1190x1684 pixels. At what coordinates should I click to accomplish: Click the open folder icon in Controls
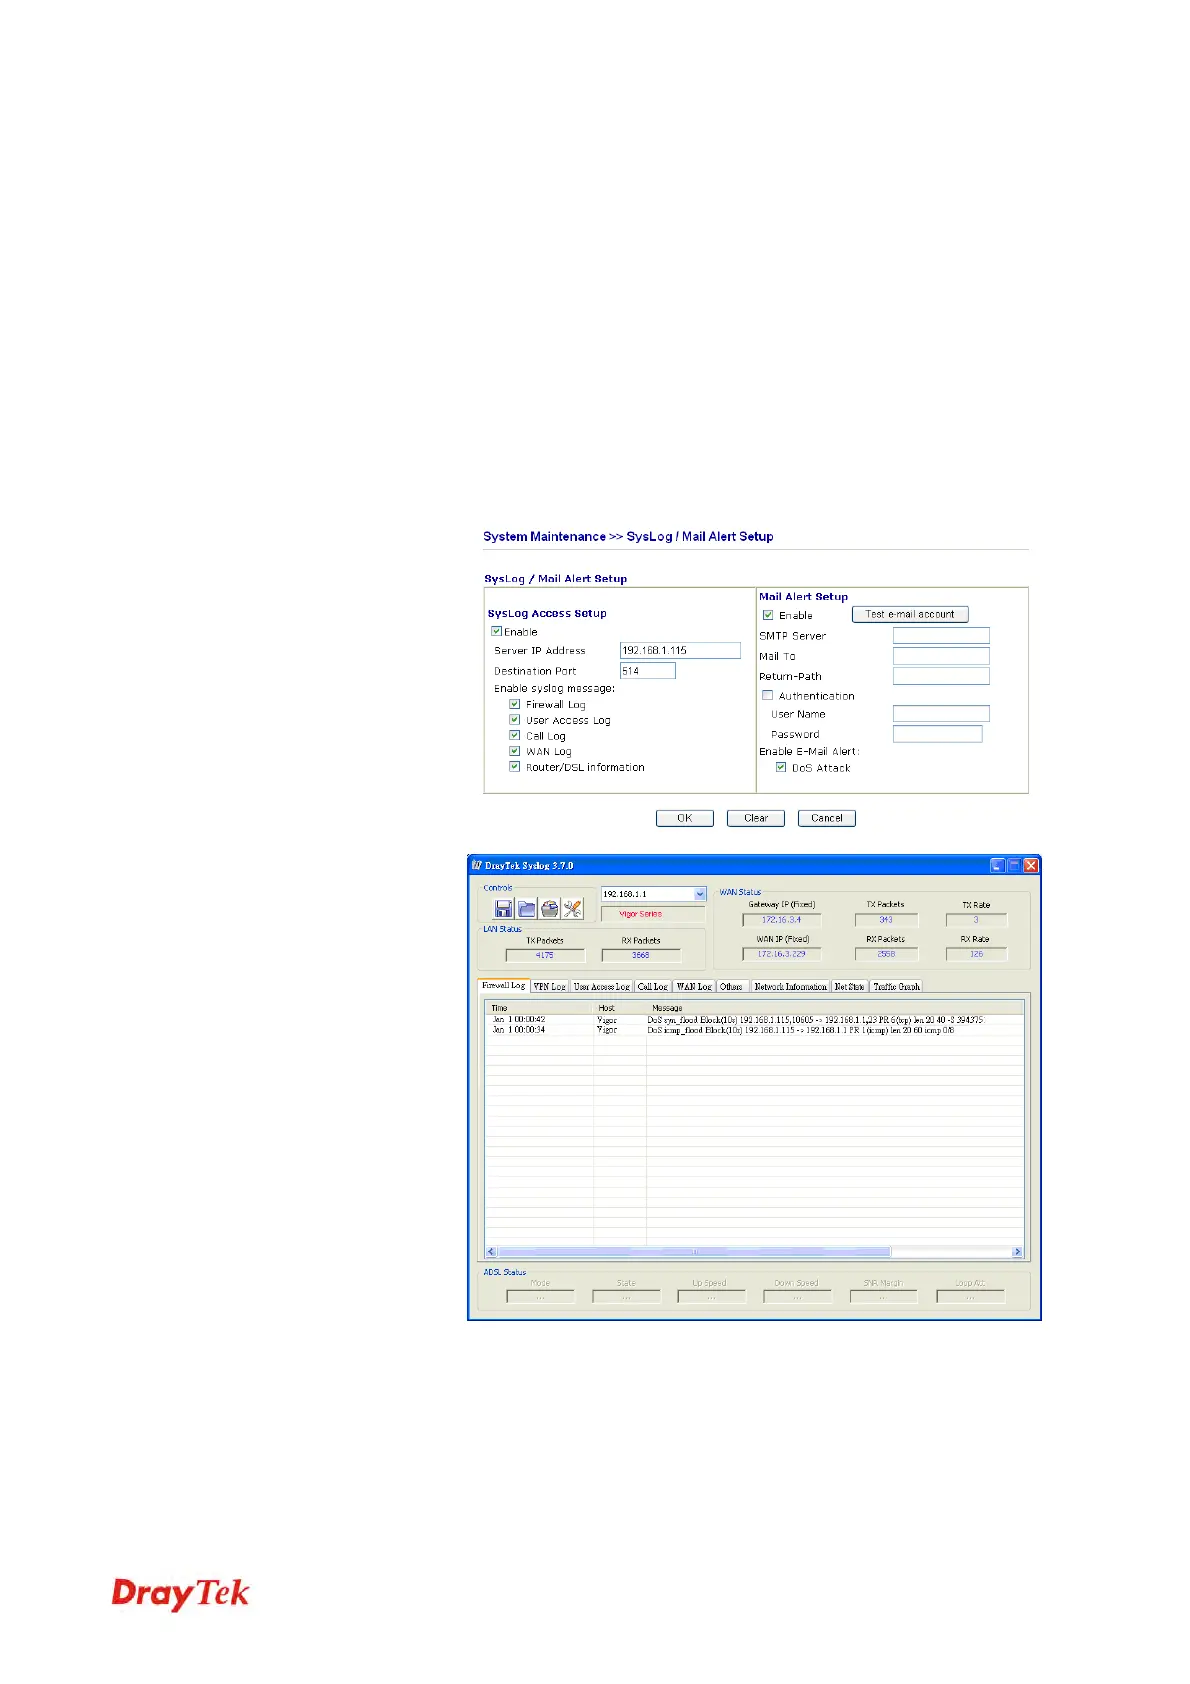(x=526, y=908)
